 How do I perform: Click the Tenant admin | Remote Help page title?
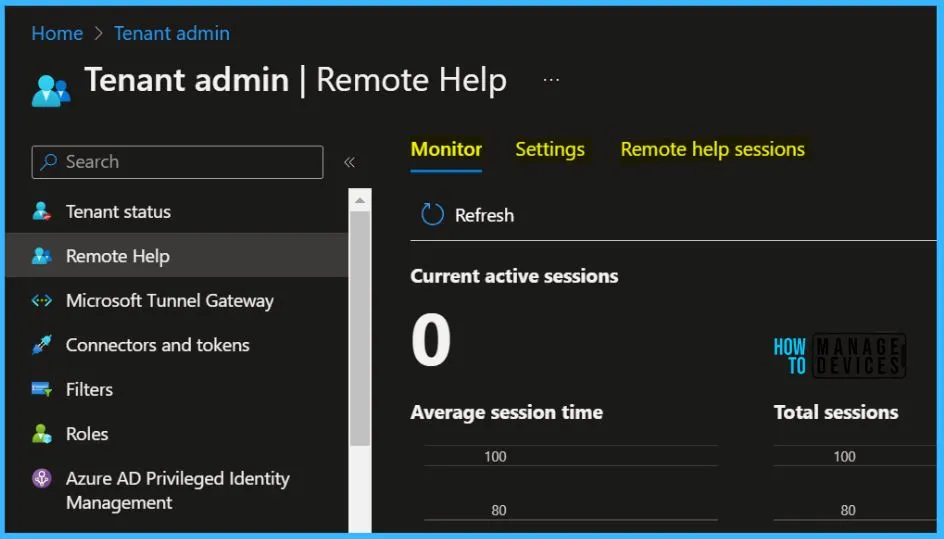click(296, 80)
